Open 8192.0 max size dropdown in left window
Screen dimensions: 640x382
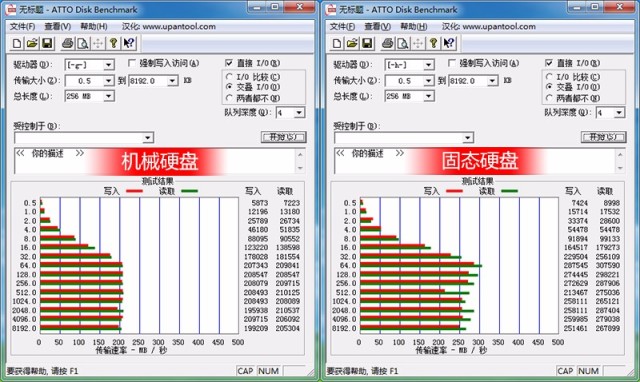[x=173, y=81]
